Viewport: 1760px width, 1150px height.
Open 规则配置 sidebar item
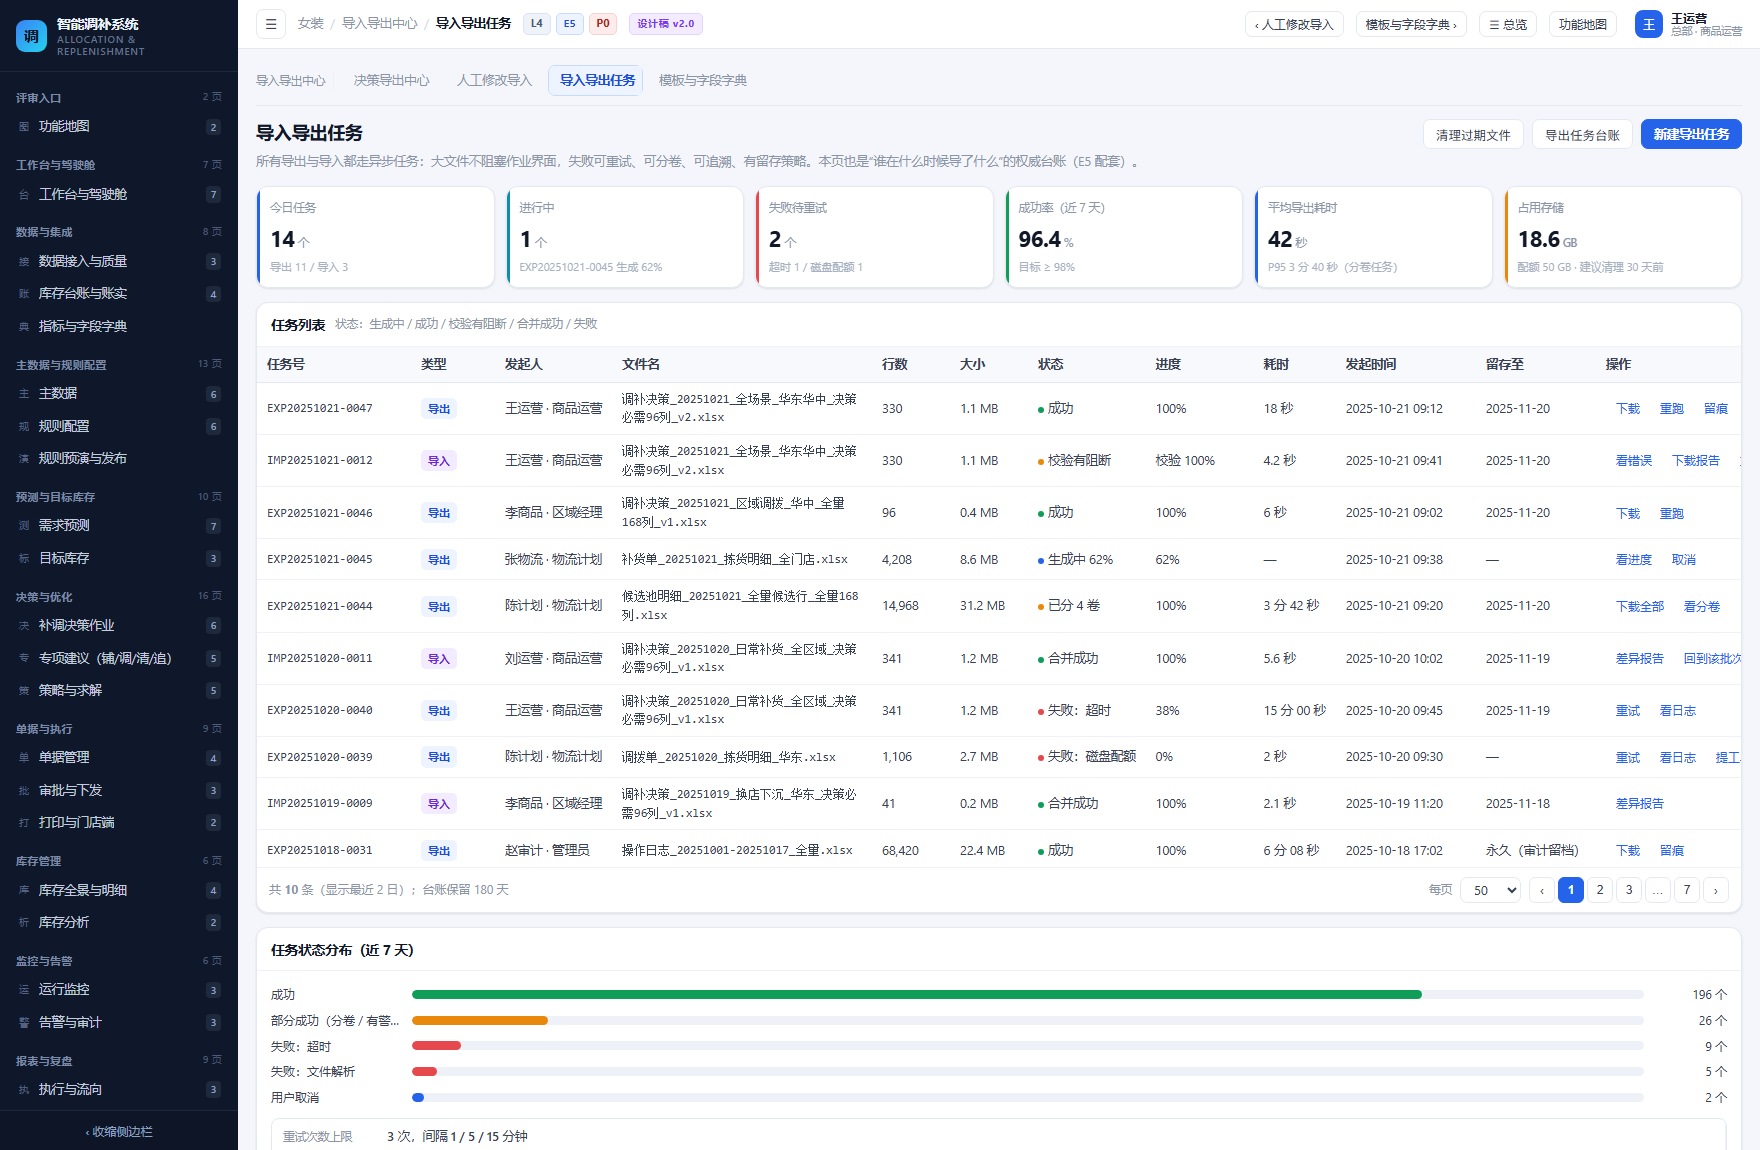[x=119, y=427]
